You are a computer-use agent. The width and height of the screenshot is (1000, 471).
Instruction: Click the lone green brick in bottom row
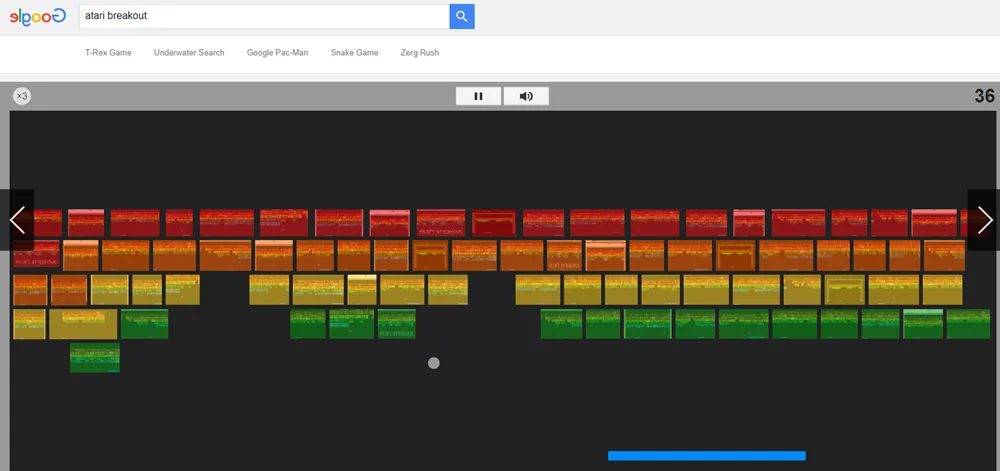coord(95,358)
